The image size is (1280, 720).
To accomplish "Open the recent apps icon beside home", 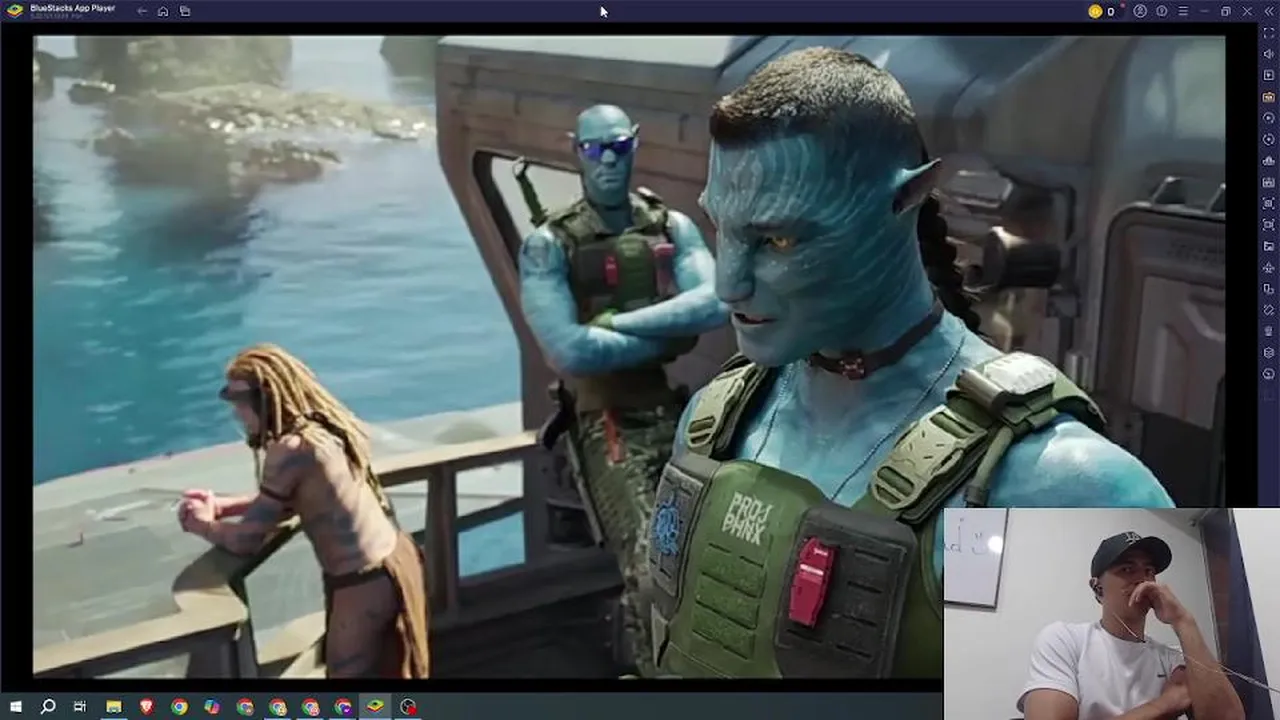I will pos(185,11).
